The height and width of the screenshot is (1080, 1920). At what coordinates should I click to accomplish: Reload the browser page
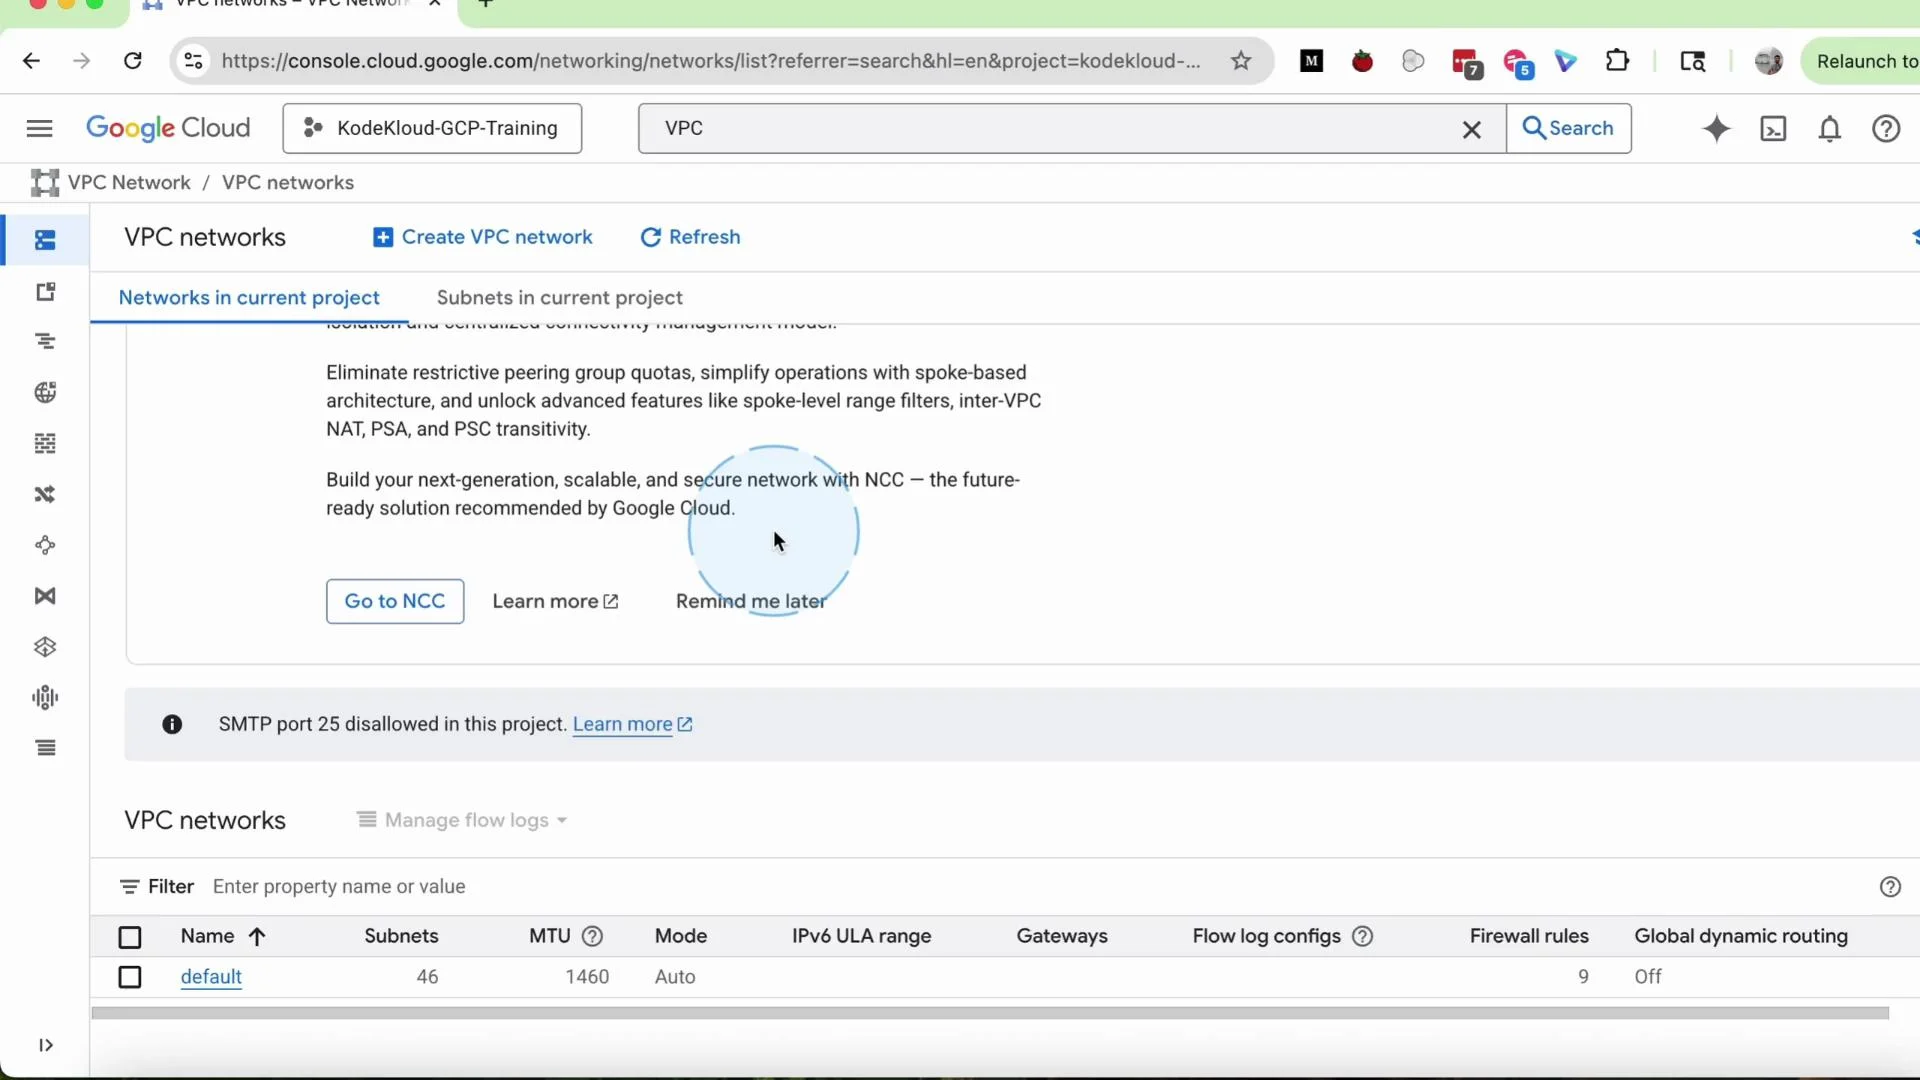pyautogui.click(x=132, y=61)
